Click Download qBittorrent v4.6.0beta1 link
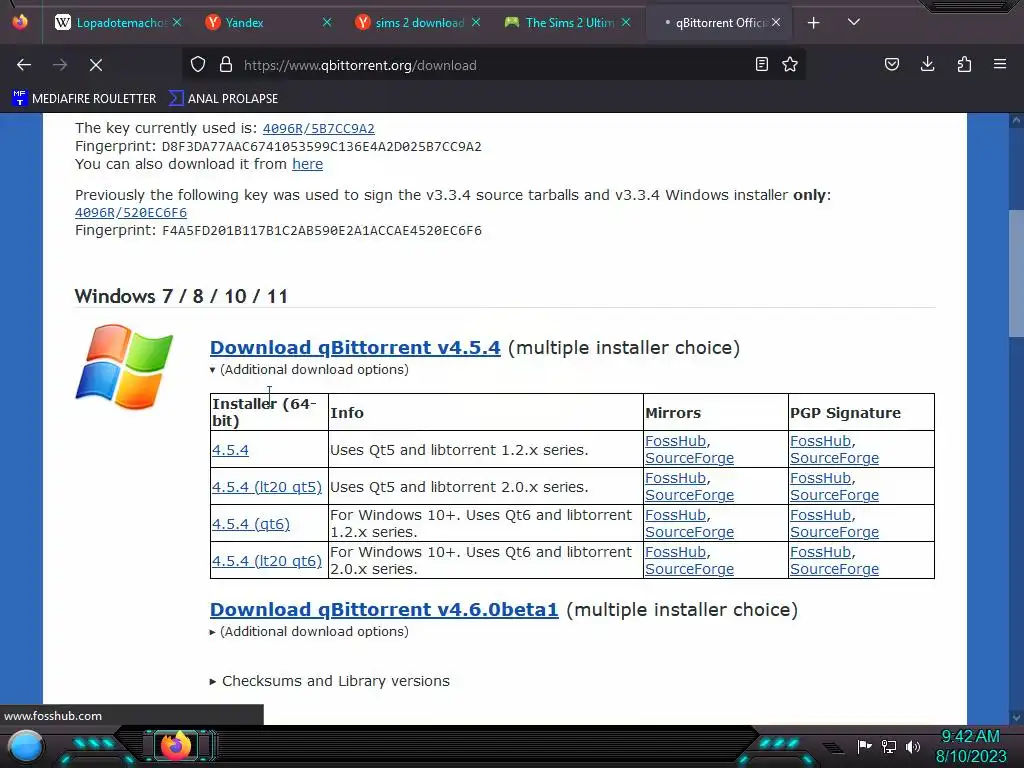The height and width of the screenshot is (768, 1024). point(384,609)
